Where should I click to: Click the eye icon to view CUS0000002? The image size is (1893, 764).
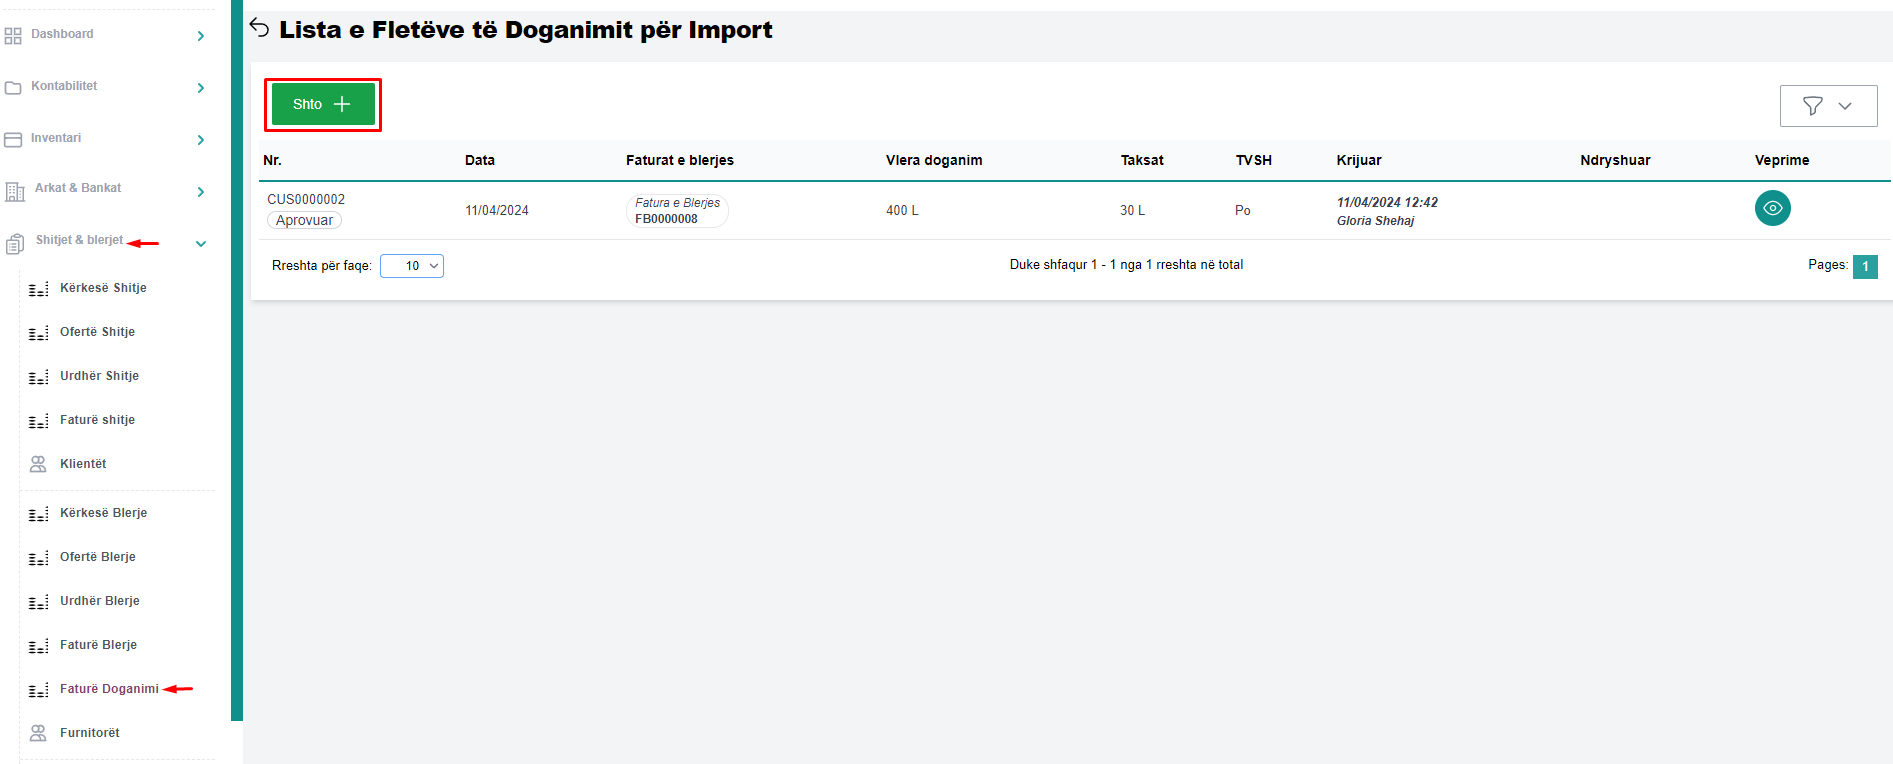[x=1772, y=208]
